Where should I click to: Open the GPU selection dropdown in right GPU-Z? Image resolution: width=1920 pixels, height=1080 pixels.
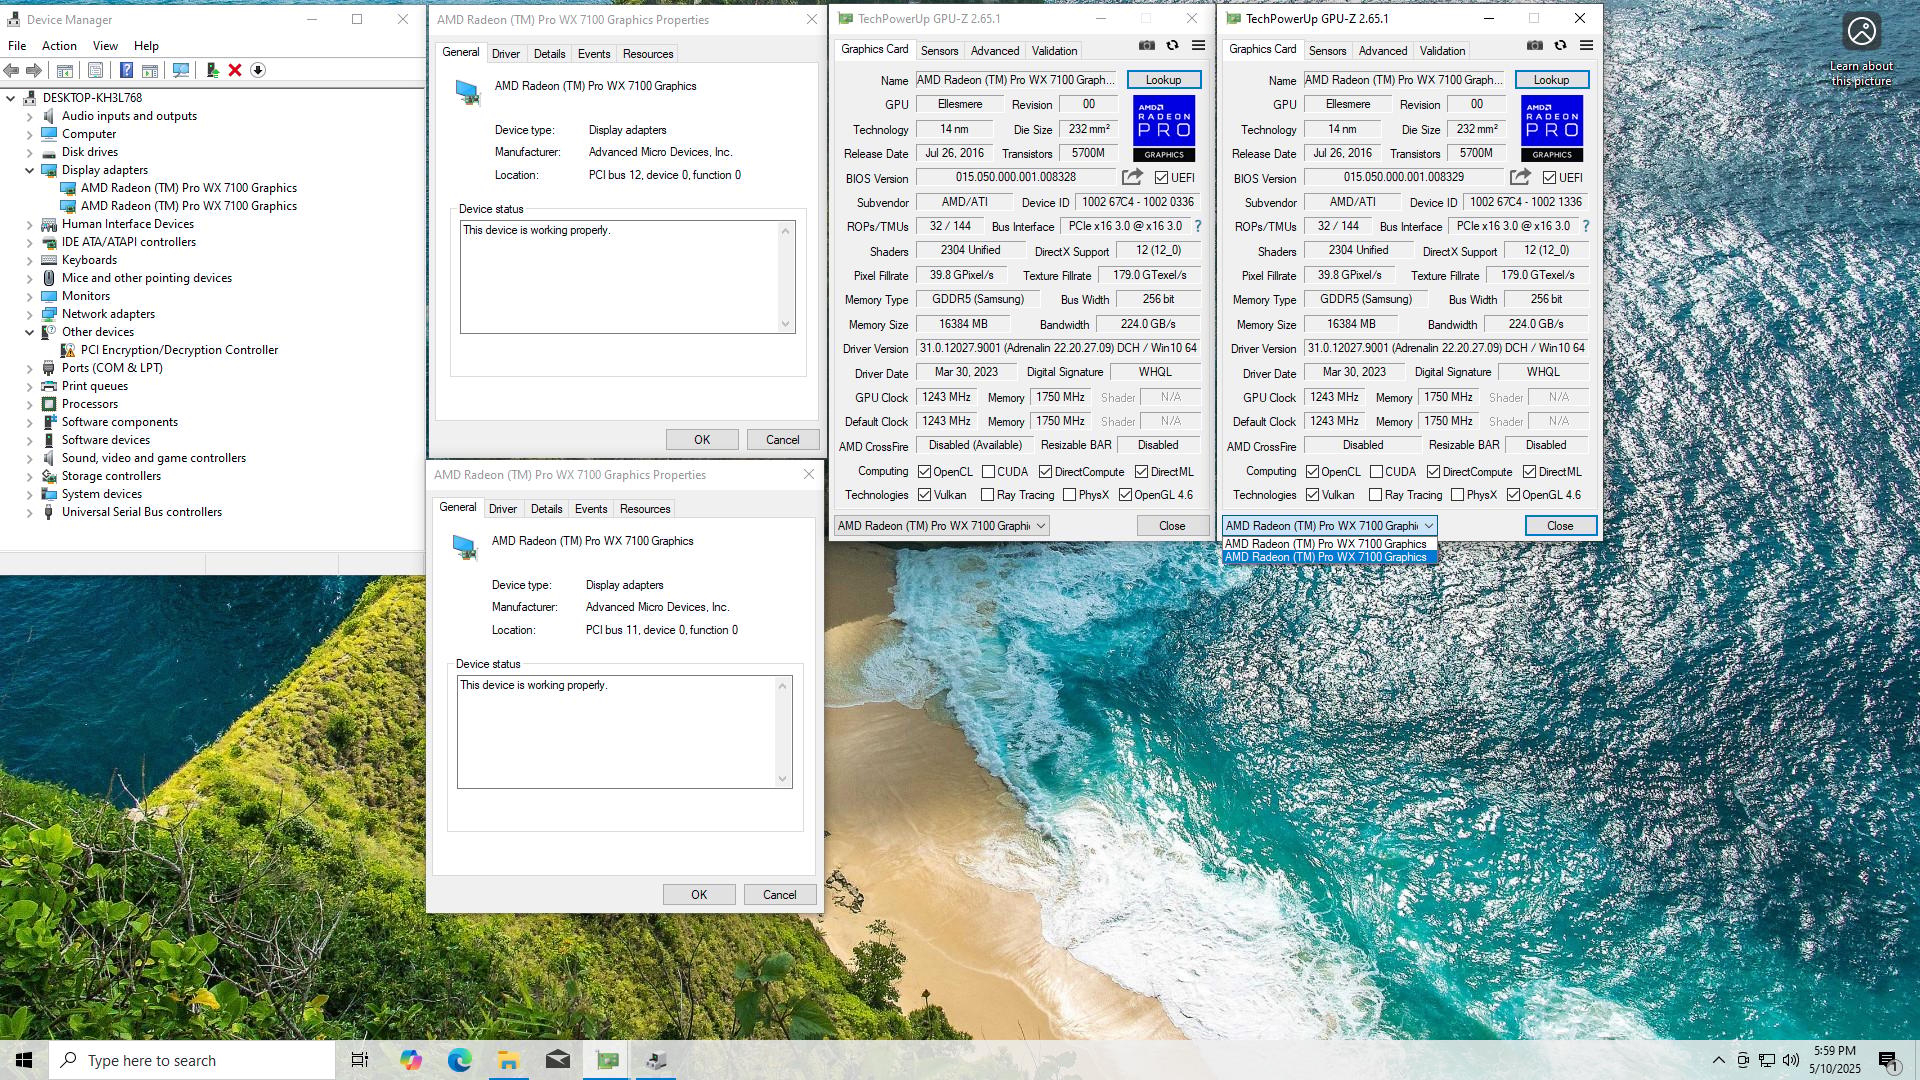coord(1329,526)
